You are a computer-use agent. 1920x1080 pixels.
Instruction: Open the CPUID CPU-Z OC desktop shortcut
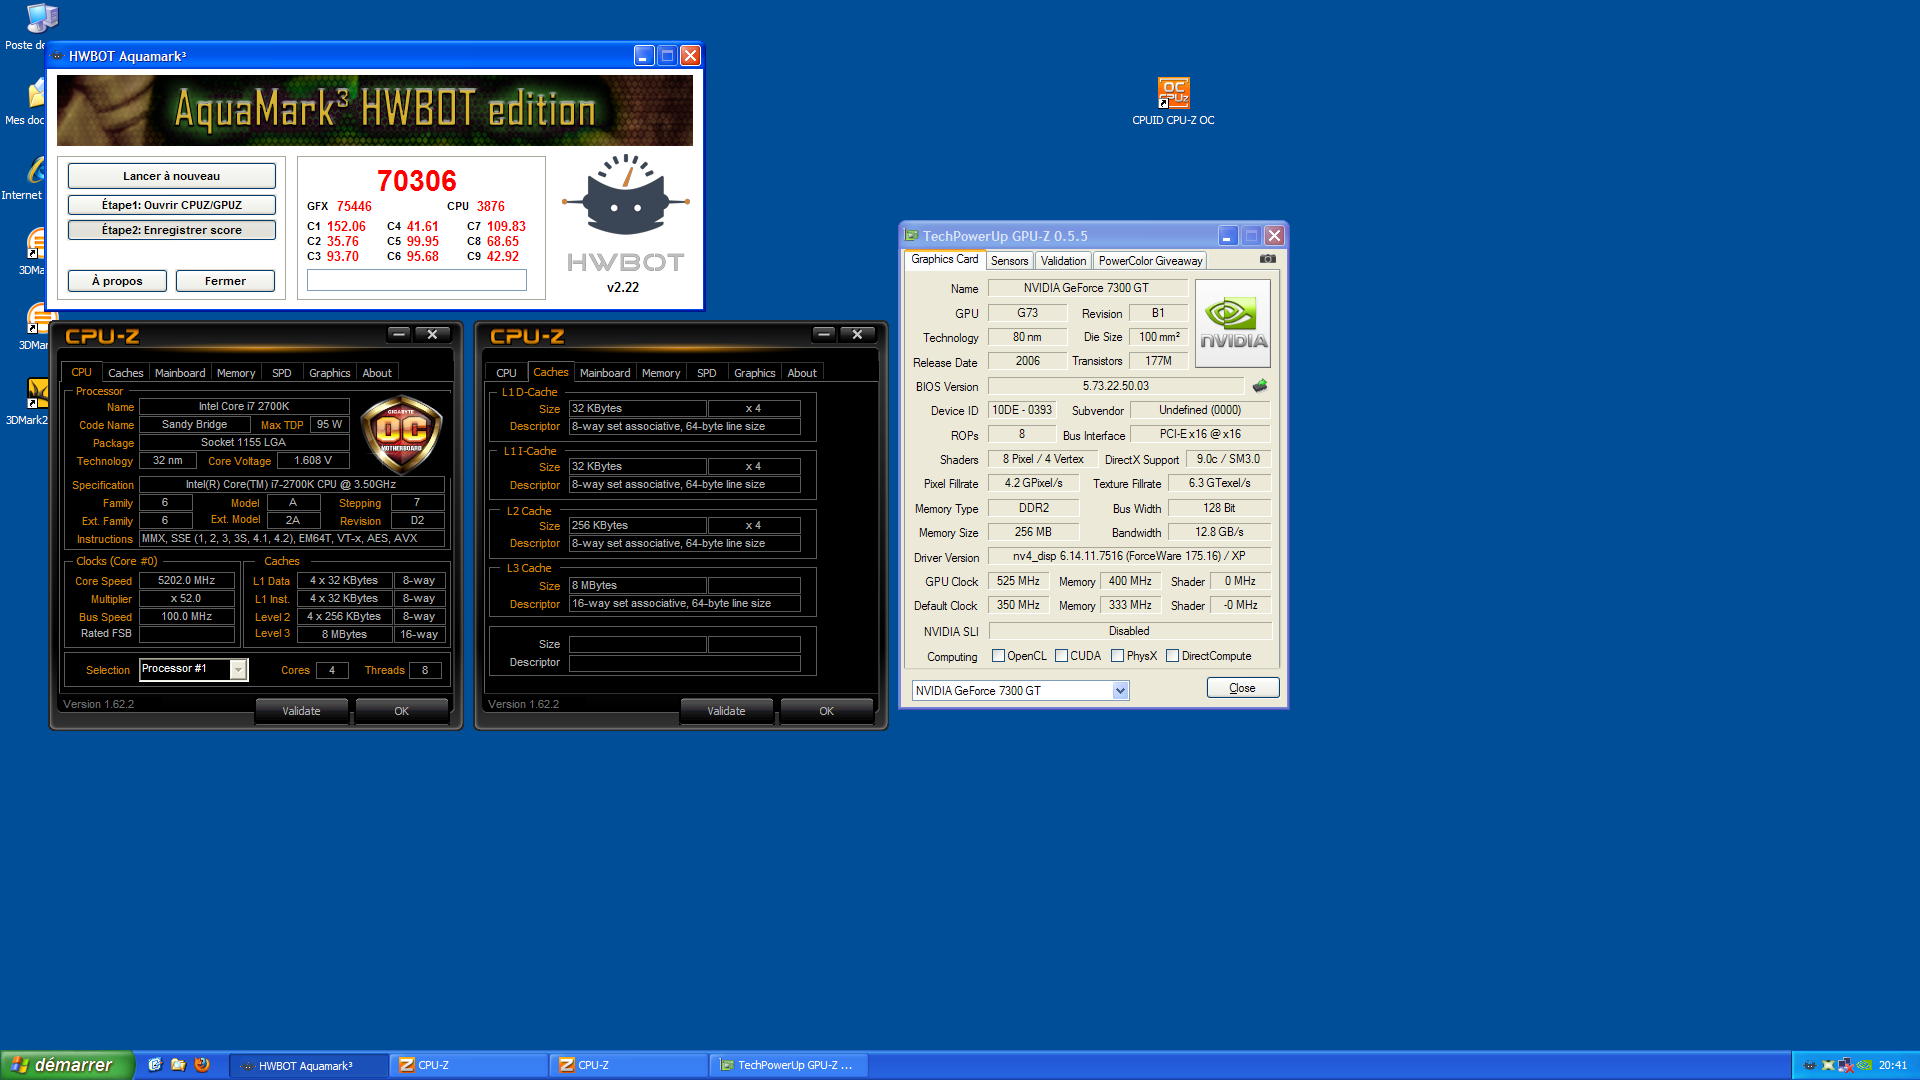tap(1173, 102)
